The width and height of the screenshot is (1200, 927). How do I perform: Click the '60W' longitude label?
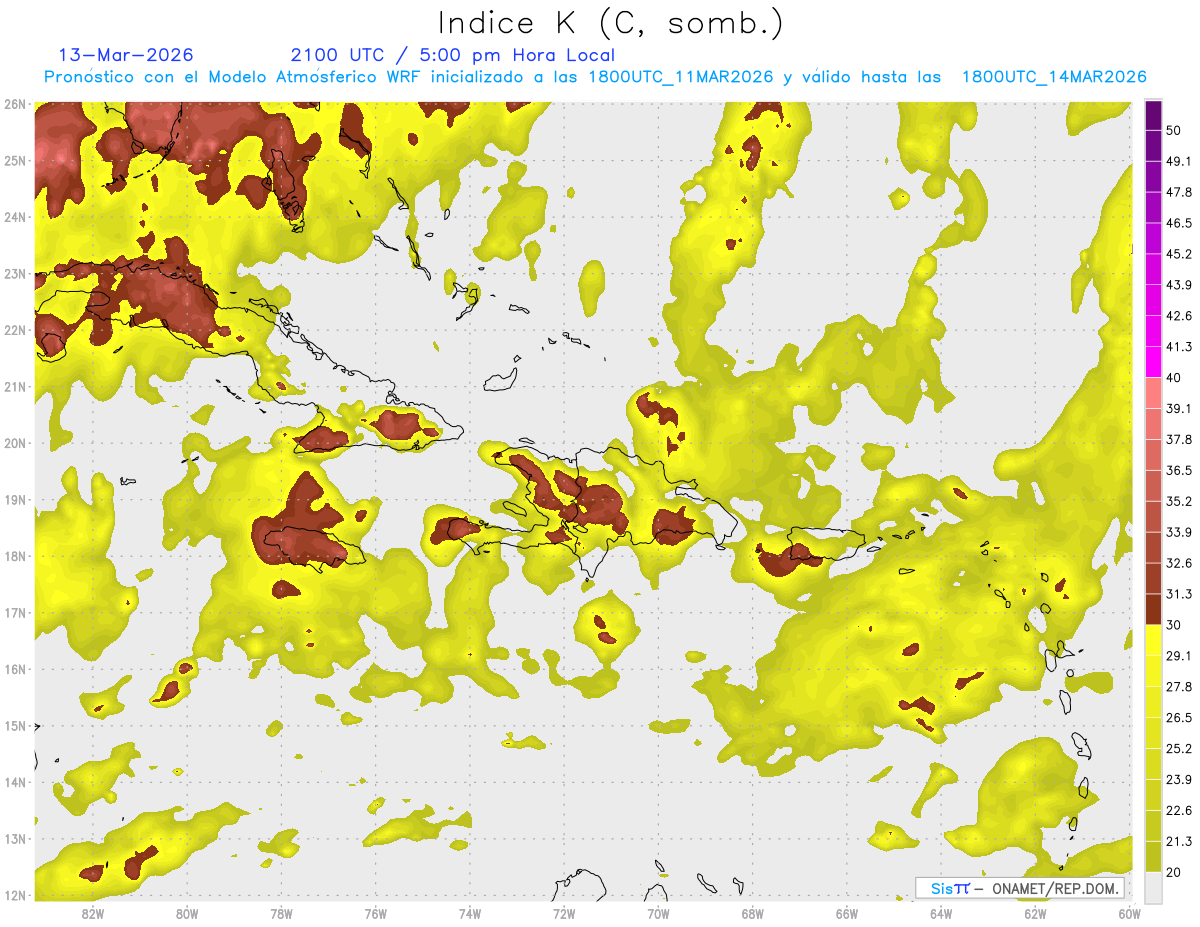pyautogui.click(x=1129, y=913)
